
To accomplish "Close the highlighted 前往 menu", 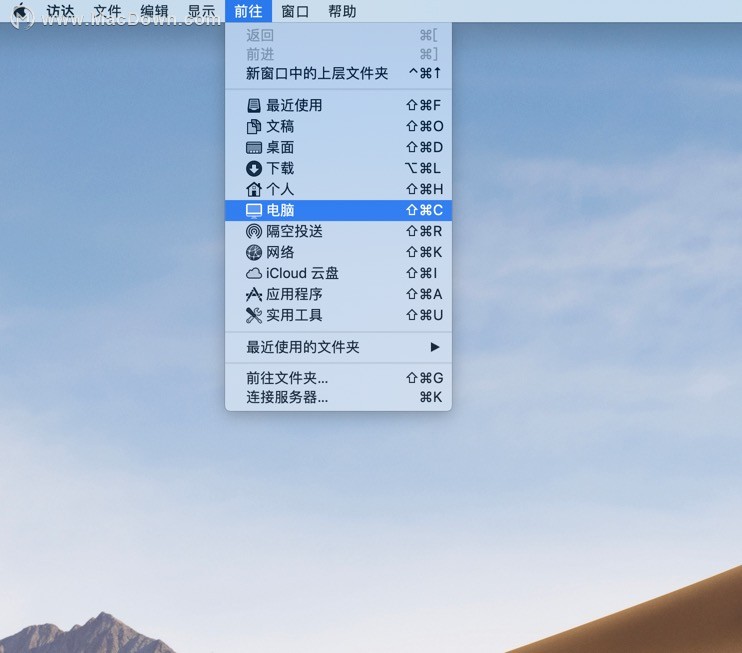I will (x=248, y=11).
